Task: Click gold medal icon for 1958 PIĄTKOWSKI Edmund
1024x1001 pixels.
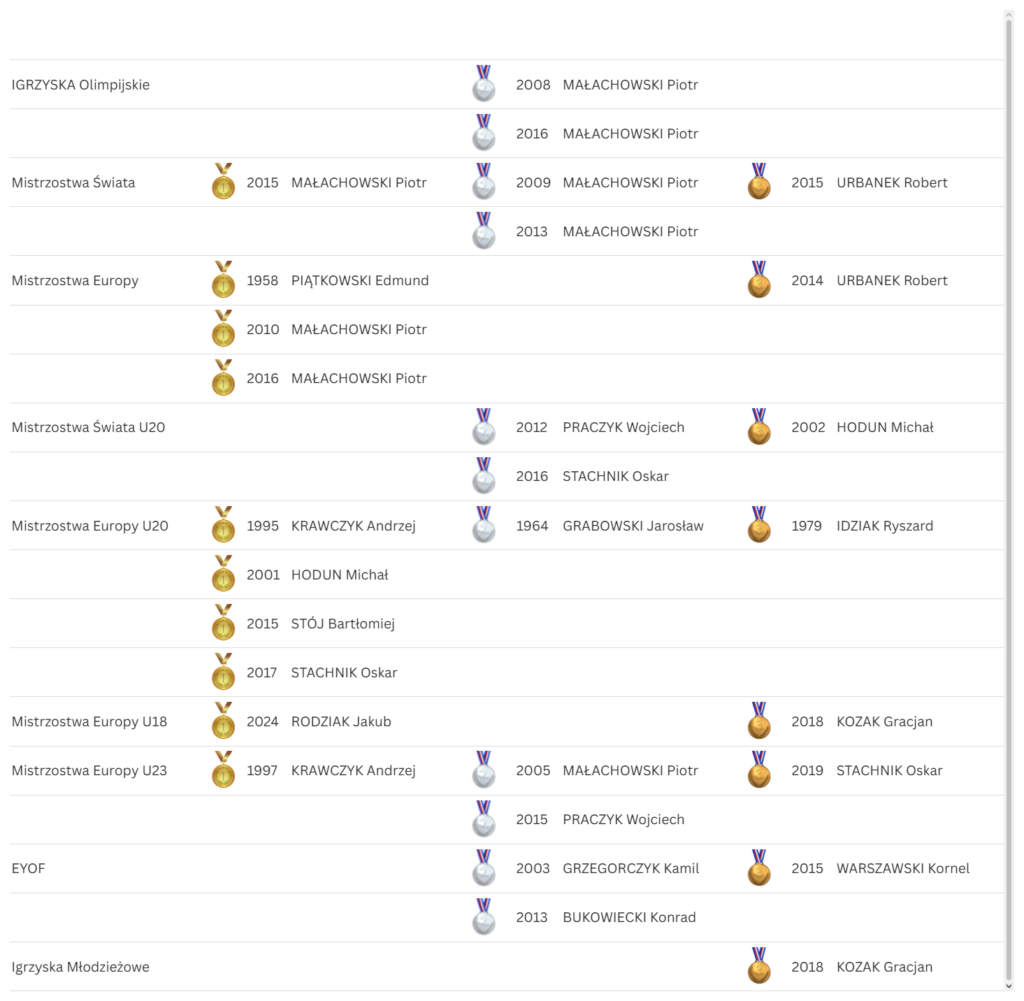Action: pyautogui.click(x=223, y=280)
